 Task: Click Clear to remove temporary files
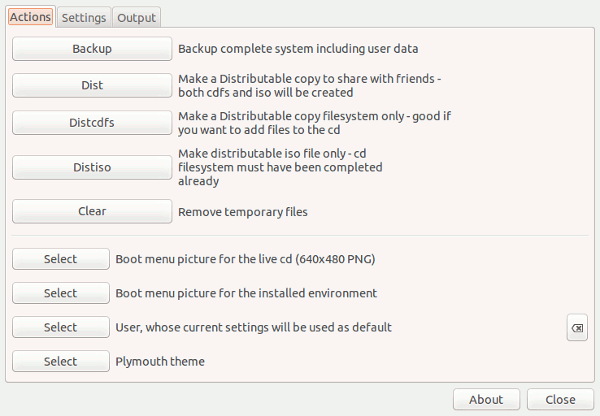(x=92, y=212)
